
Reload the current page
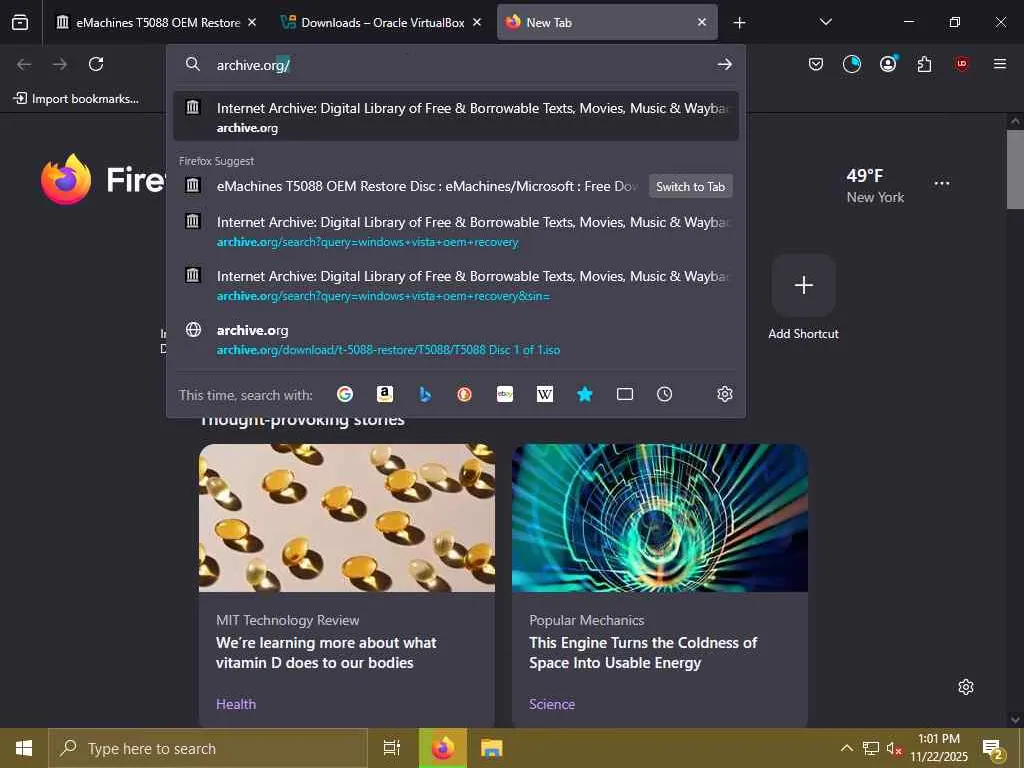(x=96, y=64)
